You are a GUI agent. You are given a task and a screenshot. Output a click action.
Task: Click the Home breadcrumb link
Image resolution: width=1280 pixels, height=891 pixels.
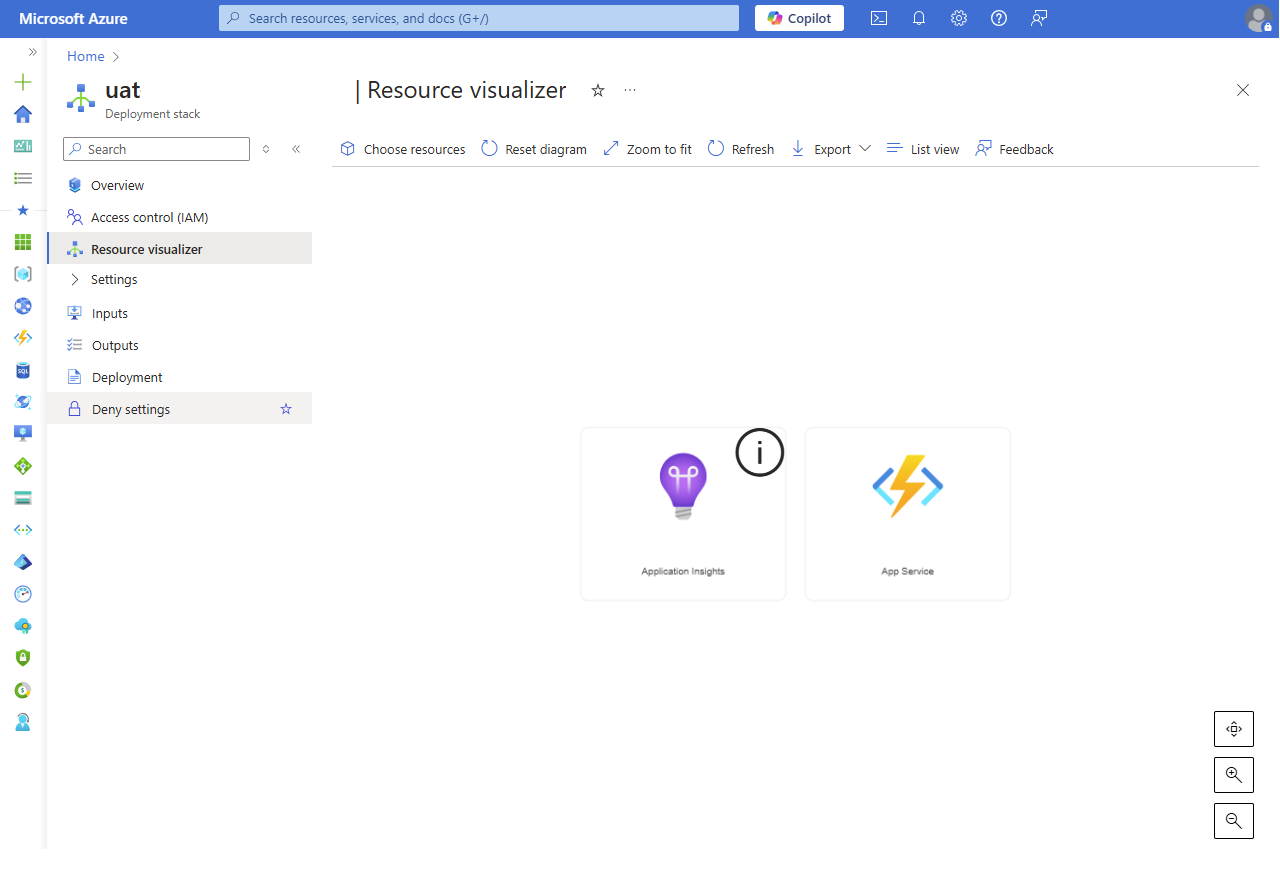pos(86,56)
